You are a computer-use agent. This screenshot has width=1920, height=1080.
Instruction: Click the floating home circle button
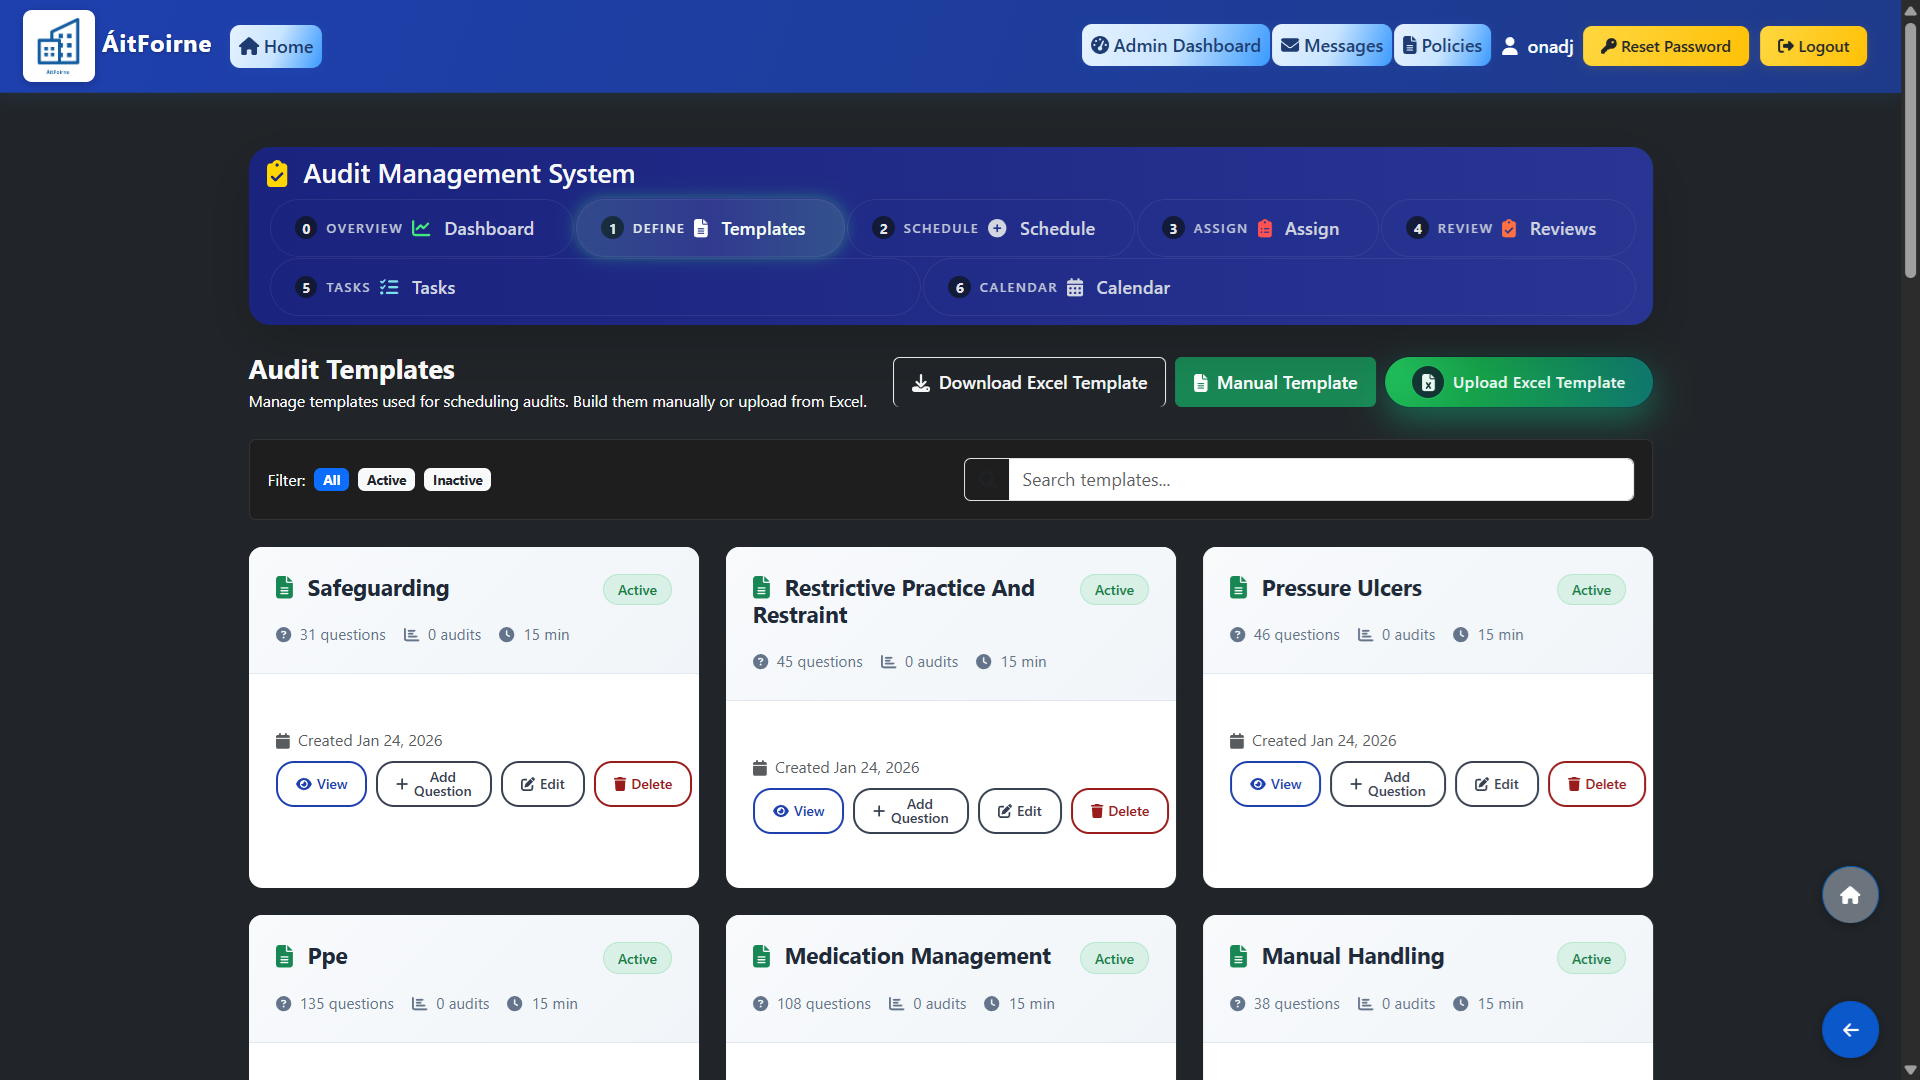(x=1849, y=894)
